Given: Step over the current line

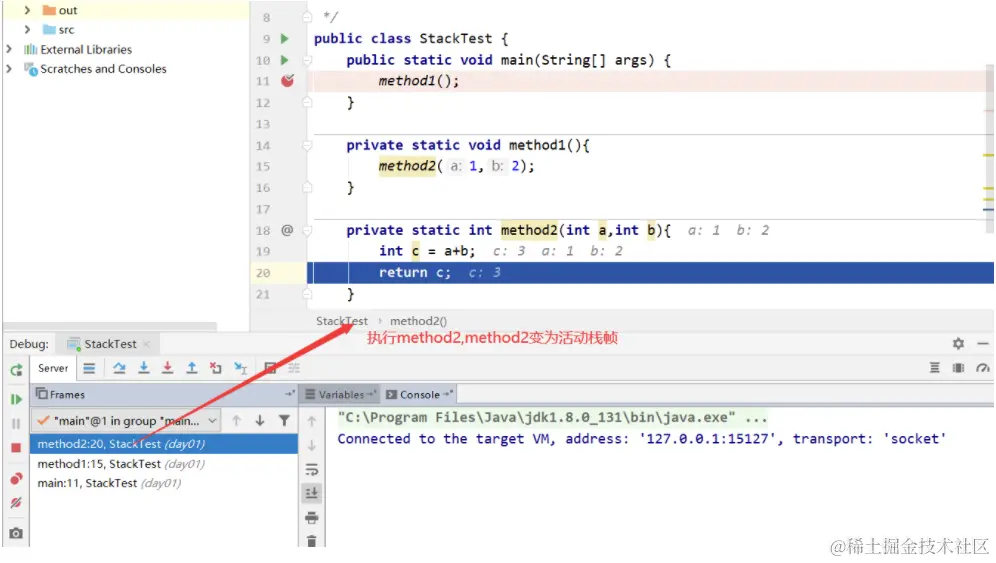Looking at the screenshot, I should 119,368.
